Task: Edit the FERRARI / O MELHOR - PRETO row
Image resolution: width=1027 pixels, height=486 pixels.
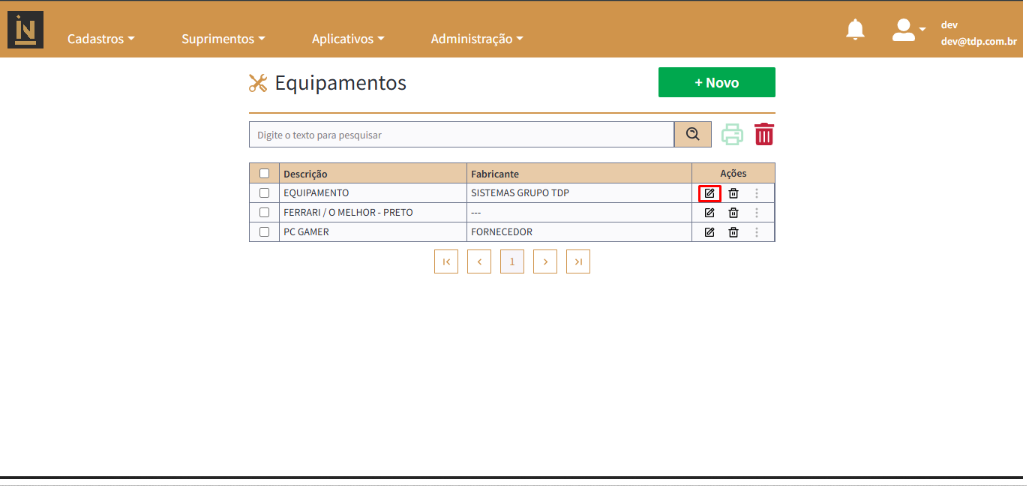Action: click(709, 213)
